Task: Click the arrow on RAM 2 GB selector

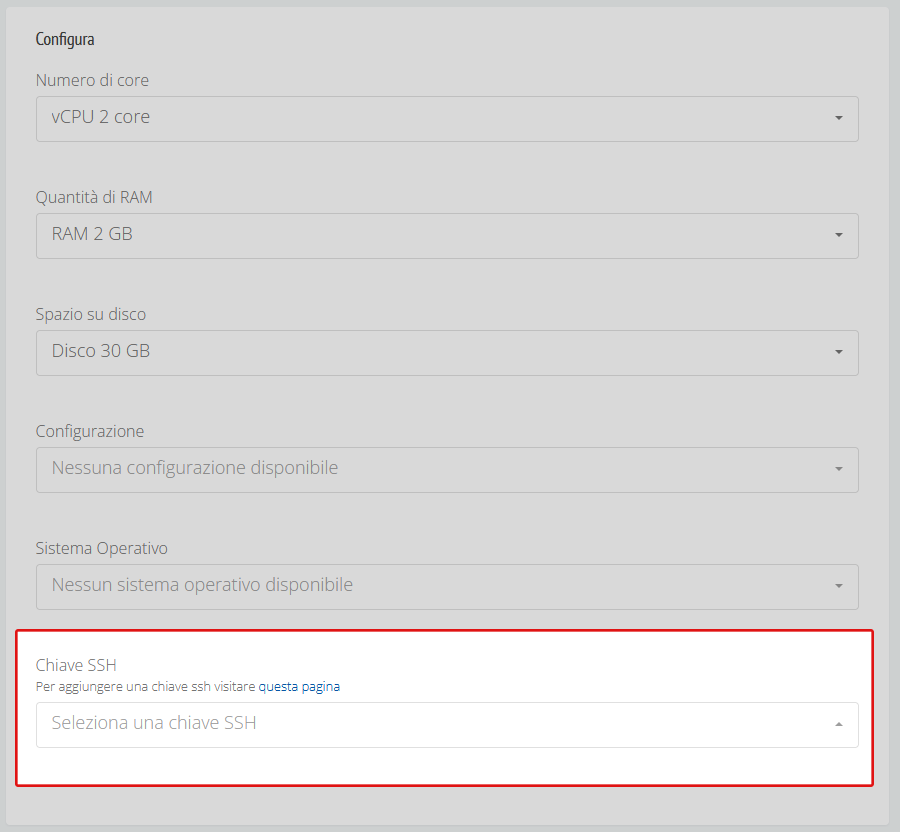Action: [x=839, y=235]
